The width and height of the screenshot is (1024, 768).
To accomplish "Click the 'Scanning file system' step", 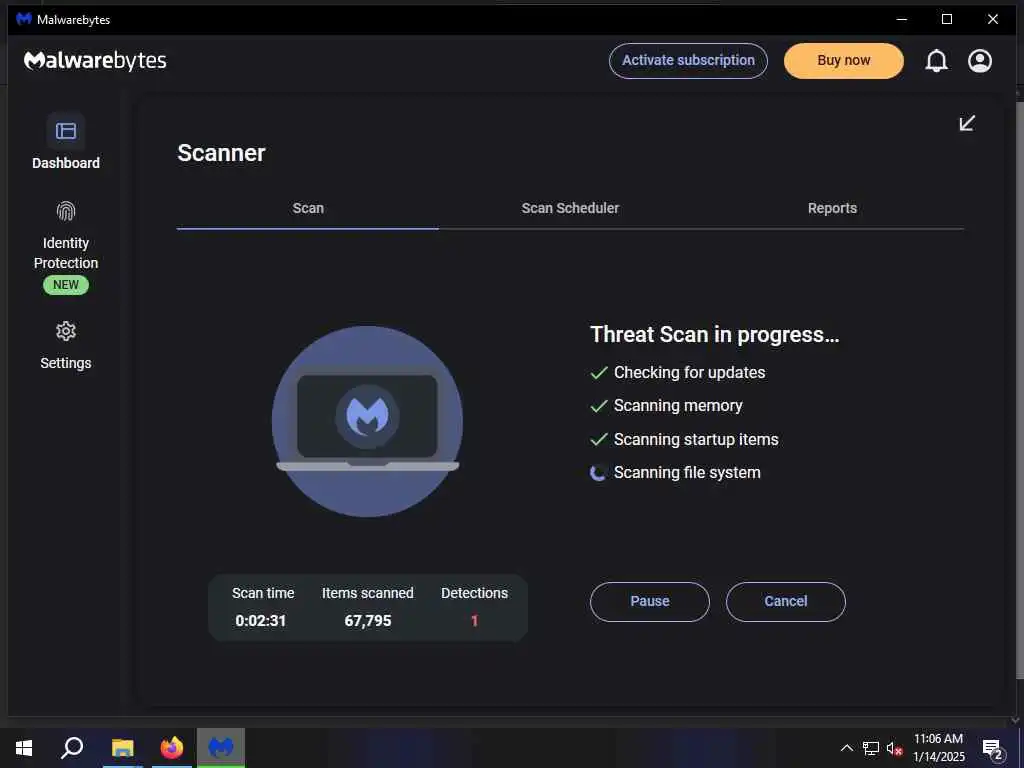I will coord(687,473).
